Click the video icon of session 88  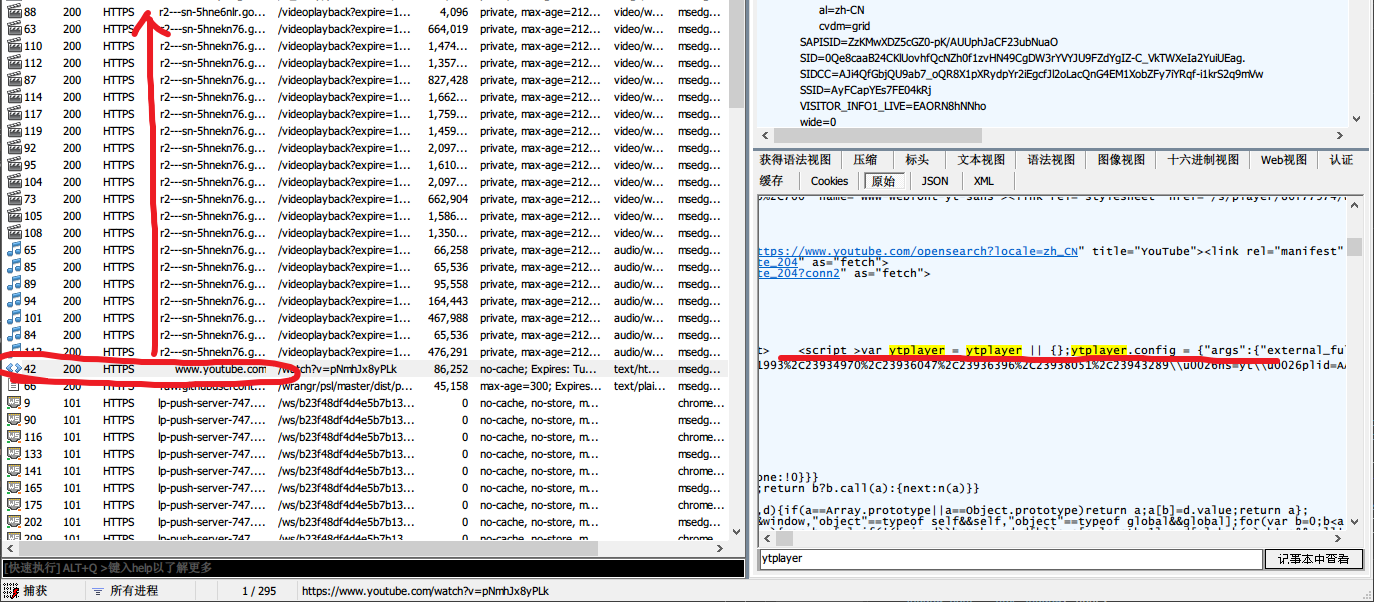(14, 12)
